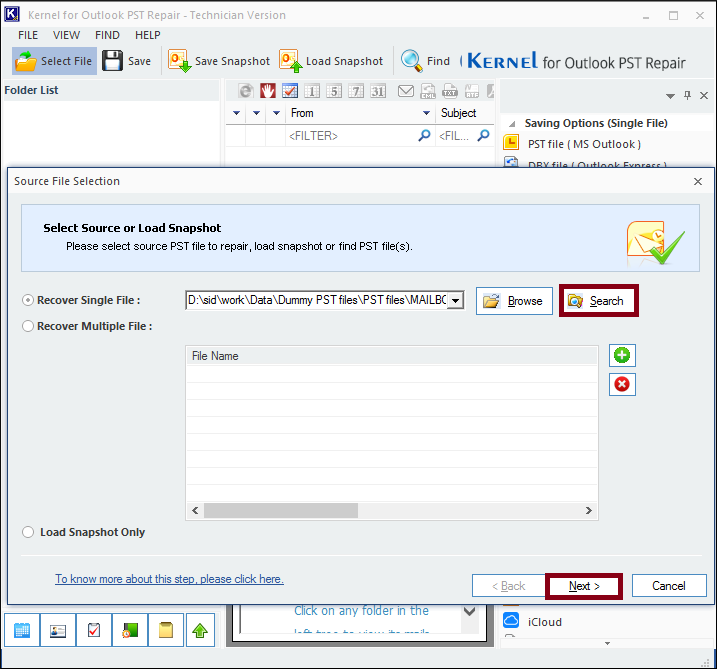717x669 pixels.
Task: Open the source file path dropdown
Action: [455, 300]
